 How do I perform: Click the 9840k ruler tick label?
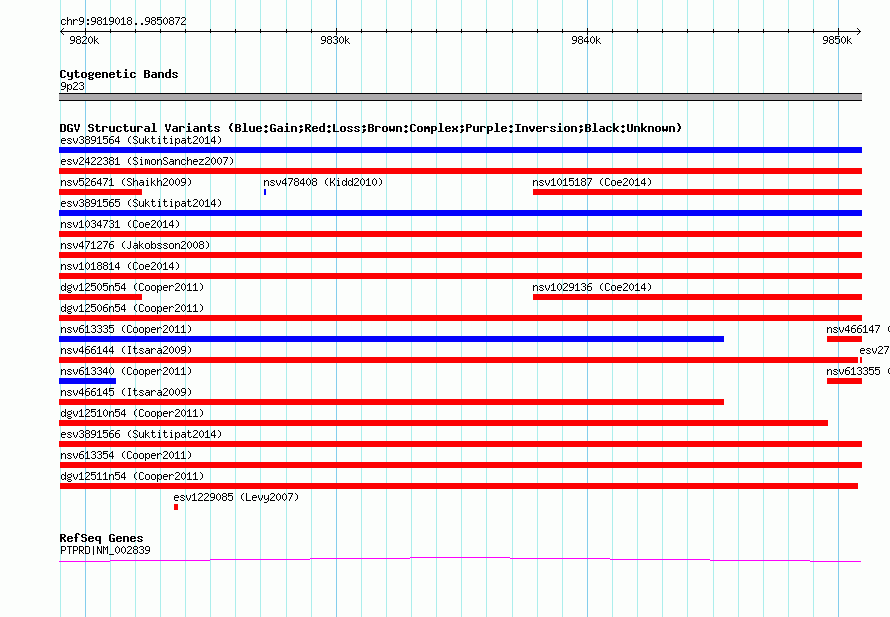586,40
